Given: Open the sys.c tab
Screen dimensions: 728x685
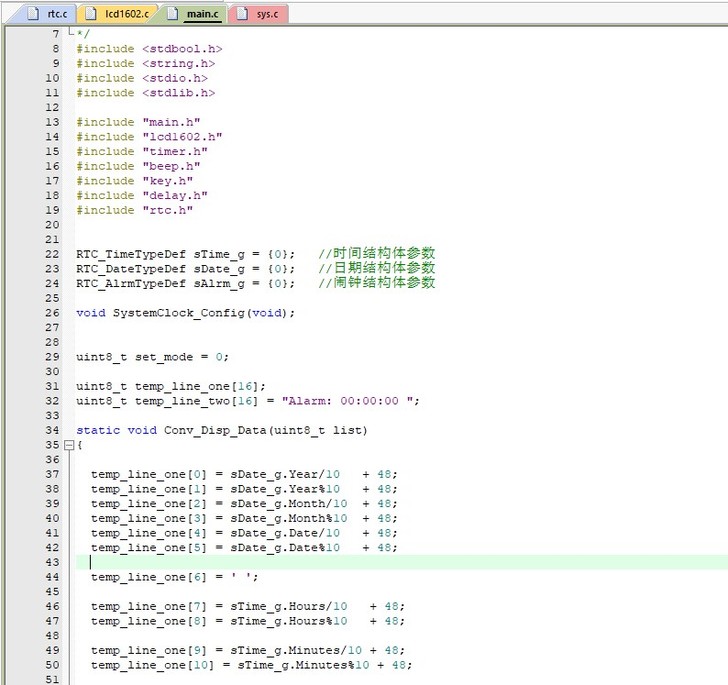Looking at the screenshot, I should [258, 14].
